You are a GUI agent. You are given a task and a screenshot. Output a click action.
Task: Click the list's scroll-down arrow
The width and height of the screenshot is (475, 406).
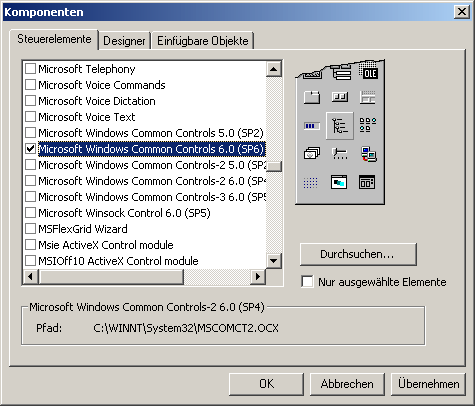point(274,261)
